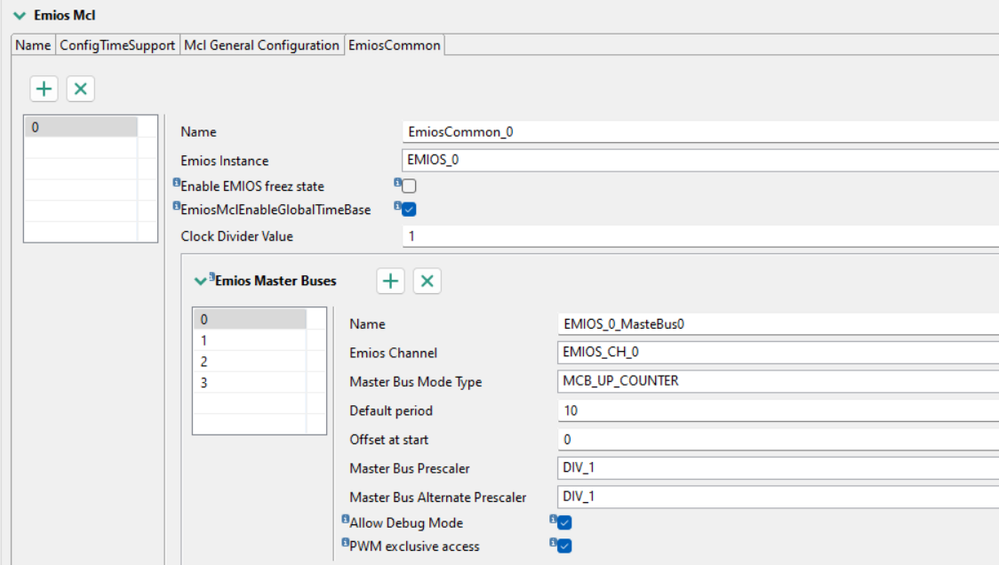Collapse the Emios Mcl section
Viewport: 999px width, 565px height.
click(19, 16)
